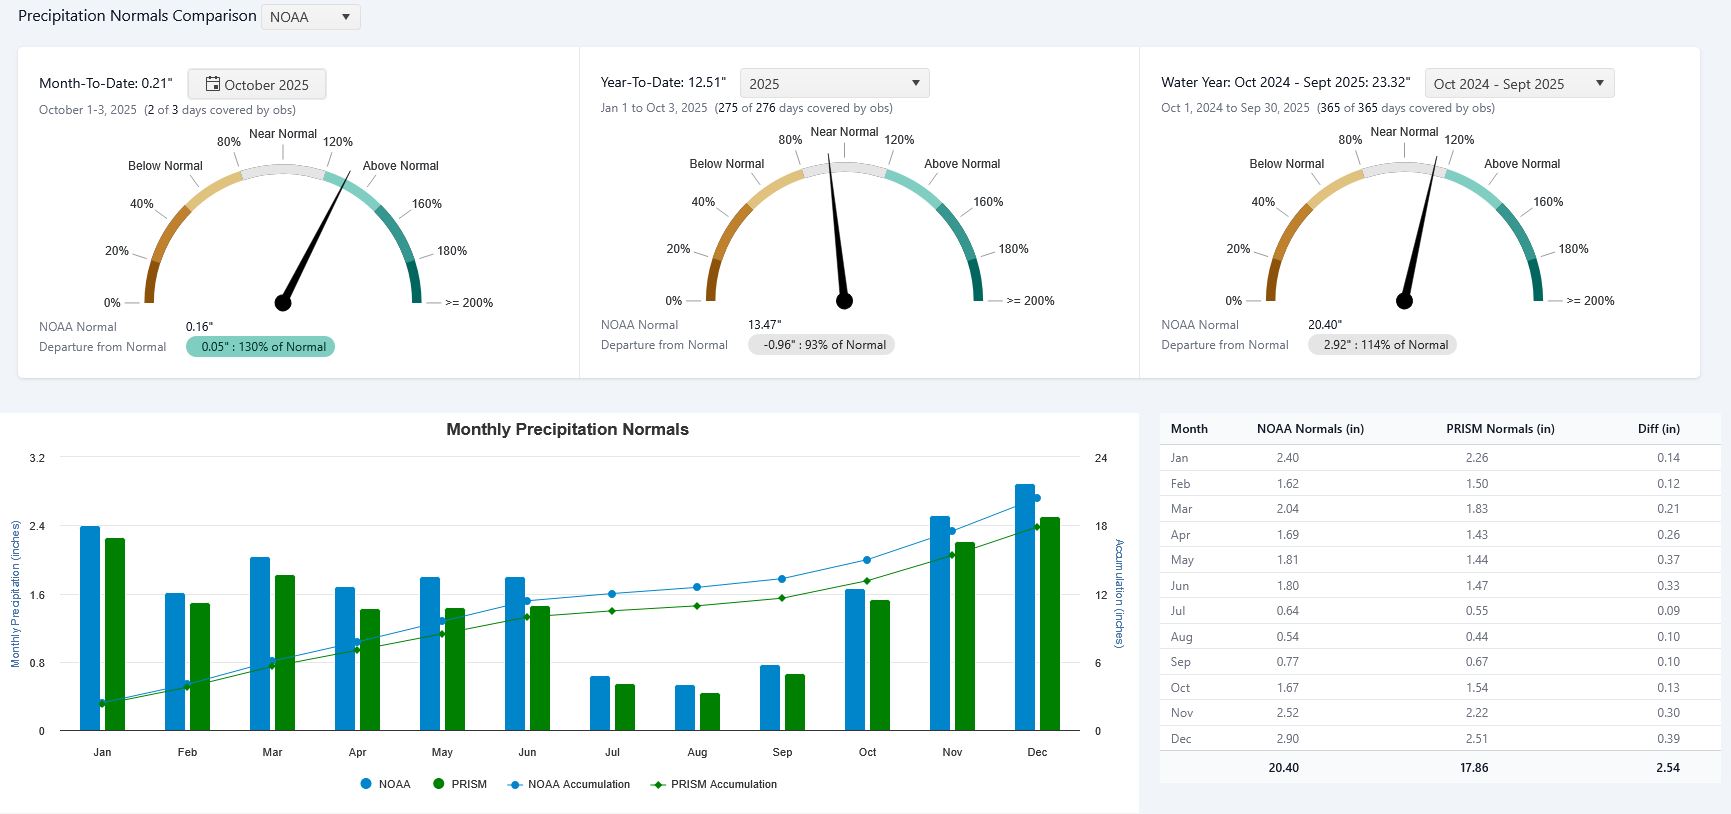Click the Water Year gauge needle hub
Image resolution: width=1731 pixels, height=814 pixels.
(x=1404, y=300)
